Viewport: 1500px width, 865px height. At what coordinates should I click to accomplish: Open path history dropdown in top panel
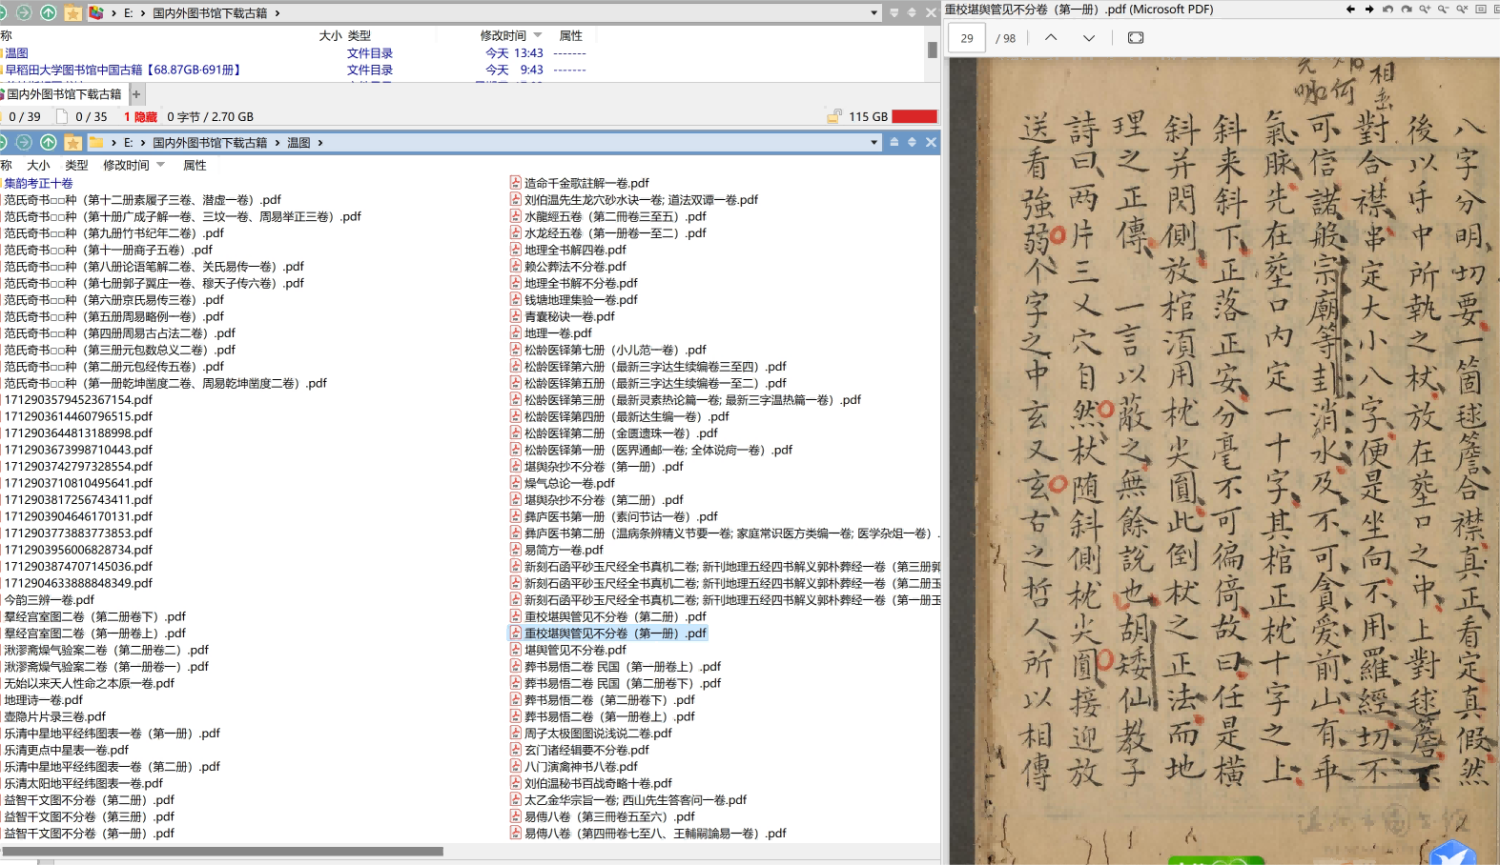pos(875,13)
